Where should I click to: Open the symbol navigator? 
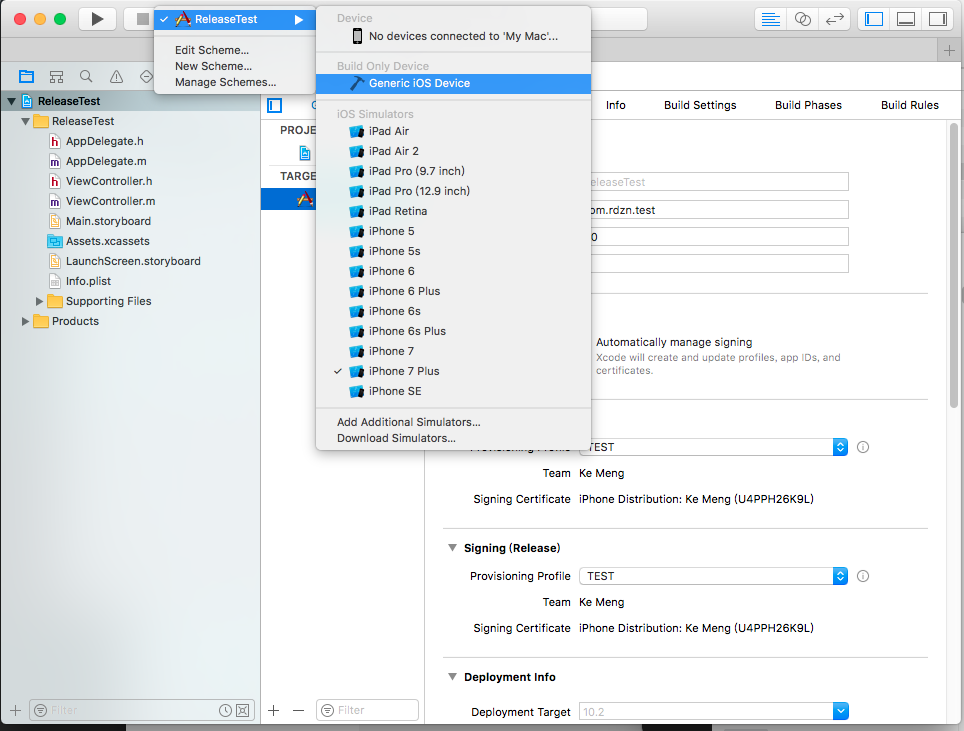[57, 76]
